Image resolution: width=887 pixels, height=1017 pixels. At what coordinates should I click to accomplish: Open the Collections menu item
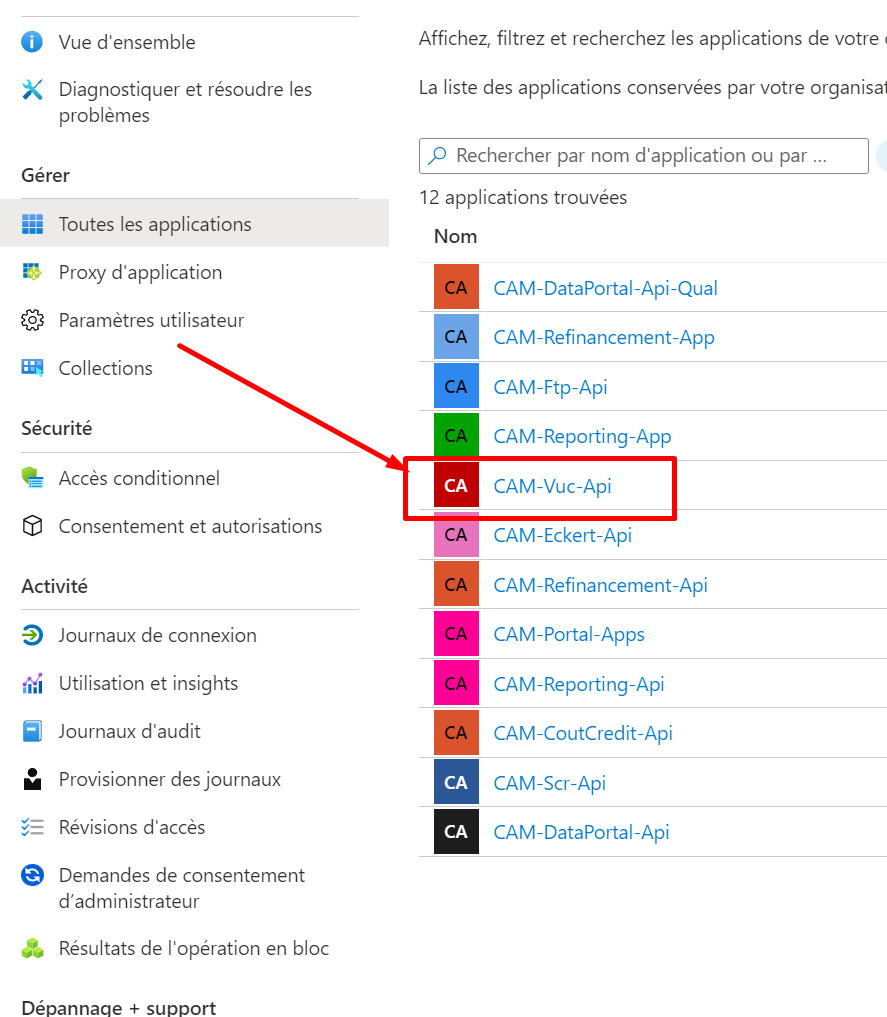[105, 368]
